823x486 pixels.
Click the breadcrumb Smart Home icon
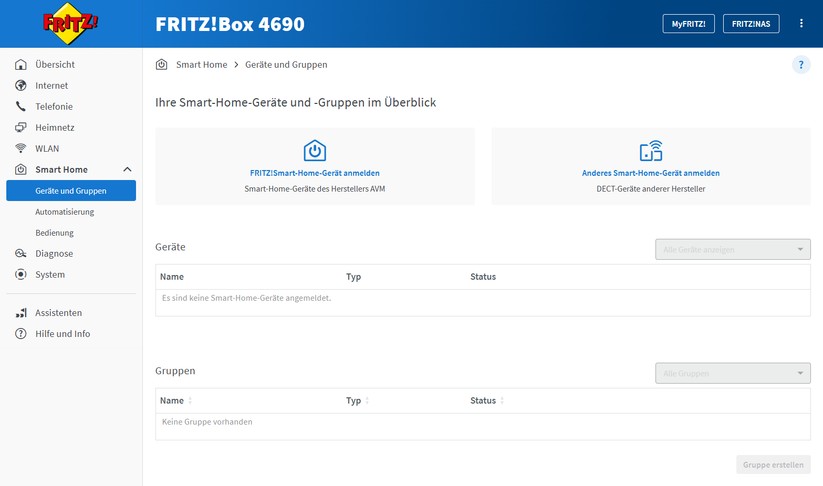click(161, 65)
